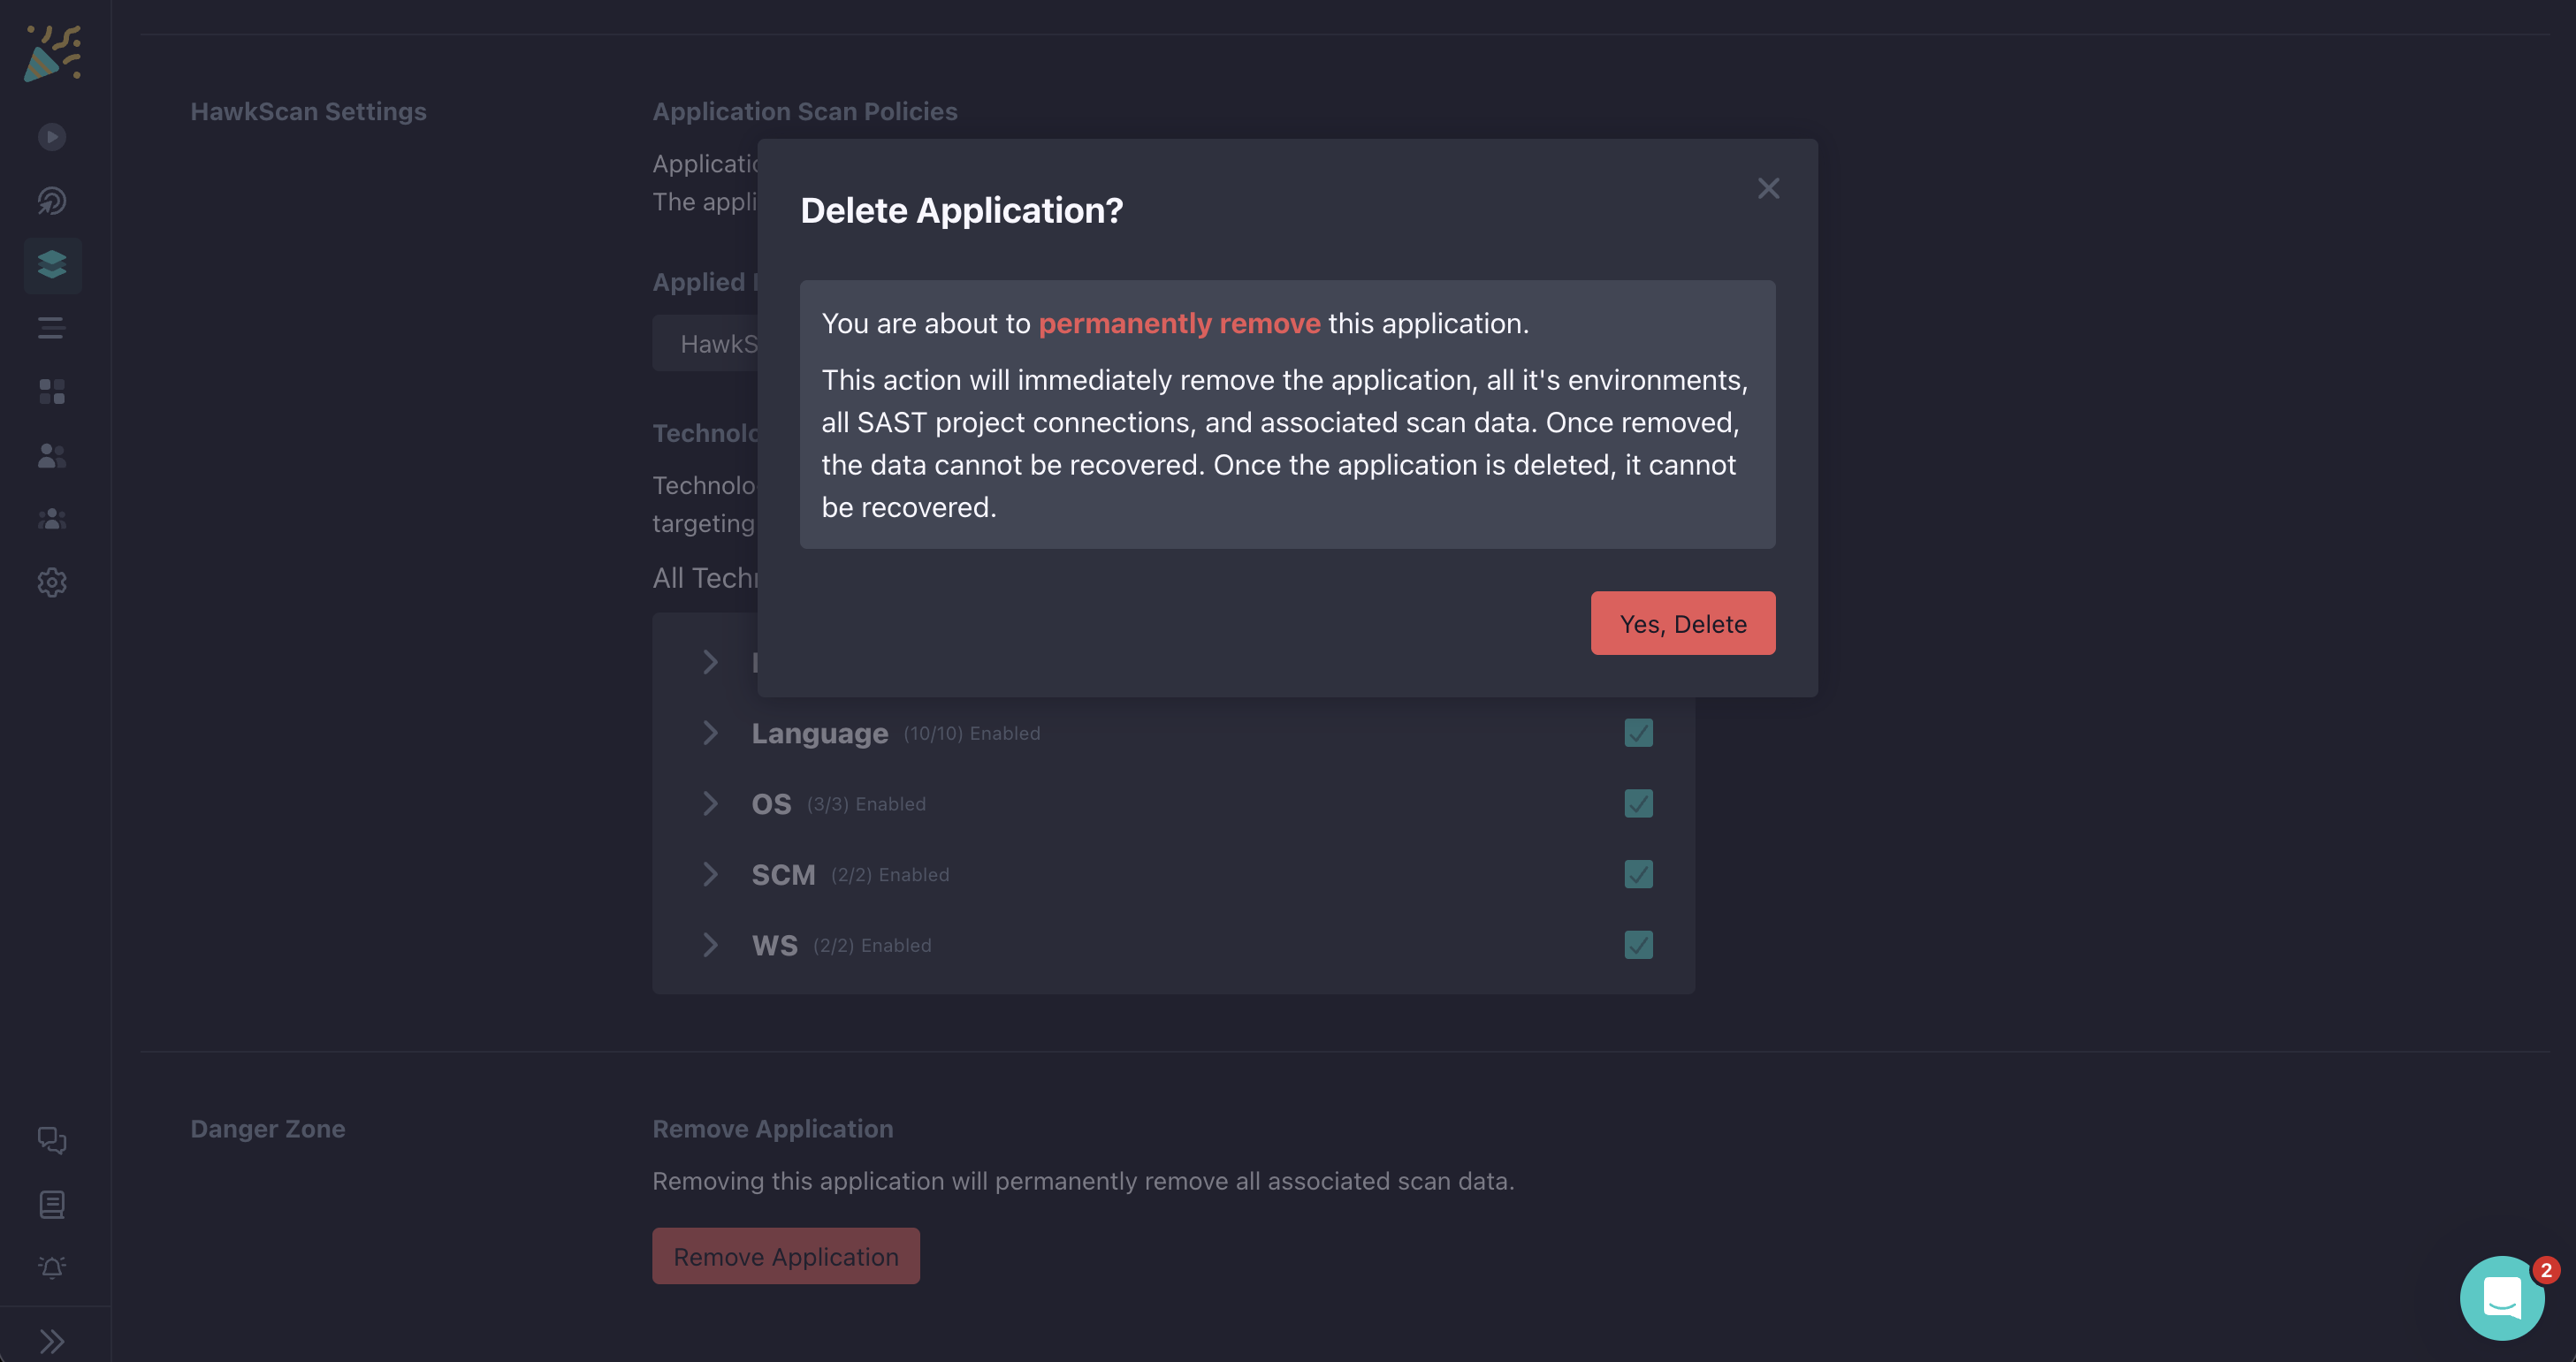Click the highlighted Applications layers icon
The height and width of the screenshot is (1362, 2576).
click(x=52, y=265)
